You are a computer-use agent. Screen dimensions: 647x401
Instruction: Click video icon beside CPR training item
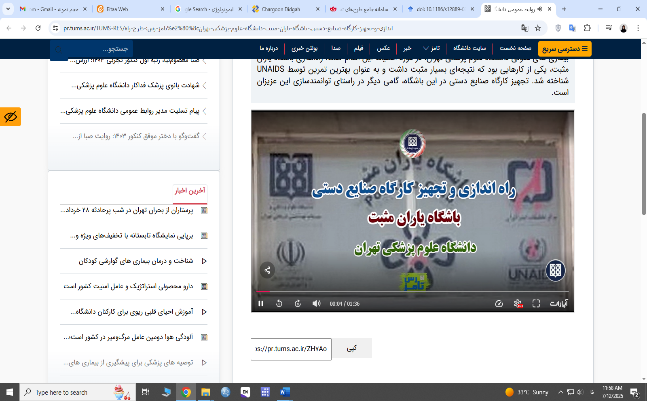[x=204, y=312]
